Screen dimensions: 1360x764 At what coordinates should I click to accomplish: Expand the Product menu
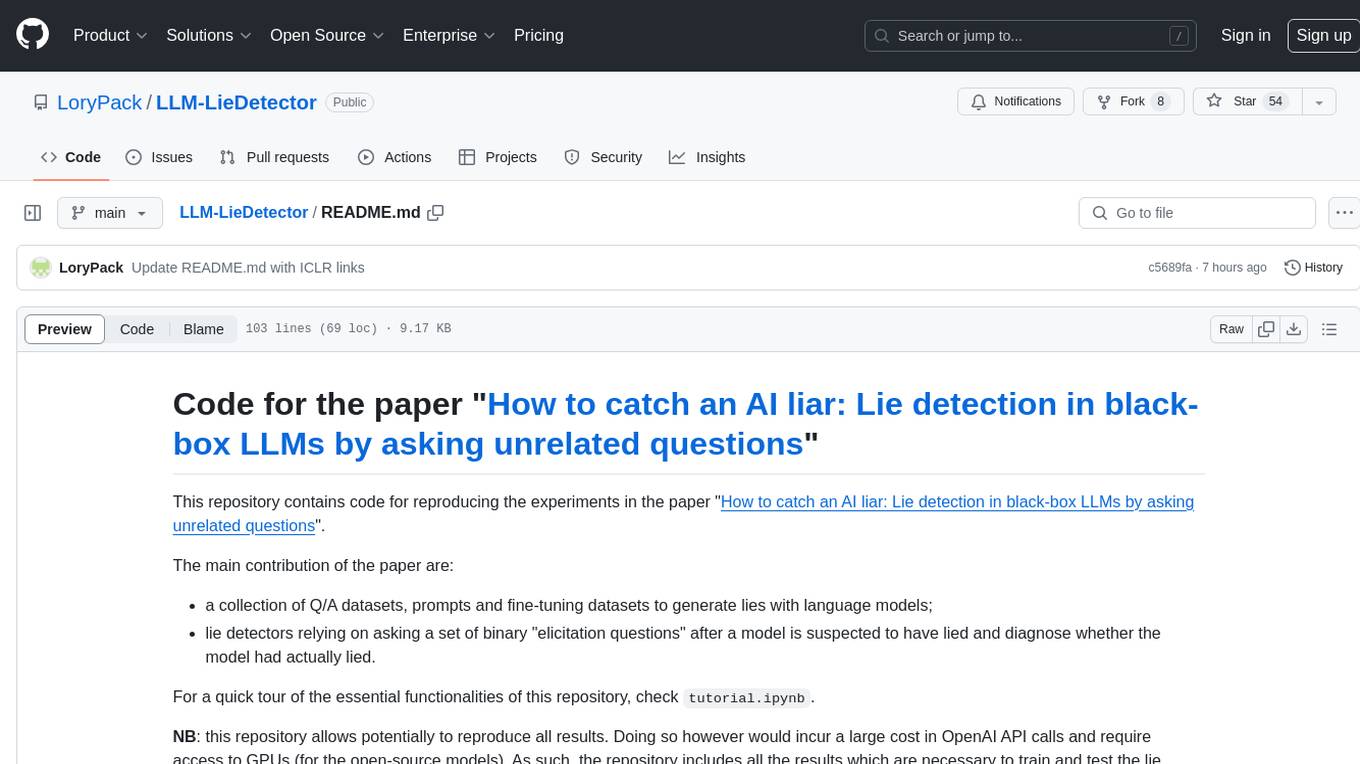[110, 35]
